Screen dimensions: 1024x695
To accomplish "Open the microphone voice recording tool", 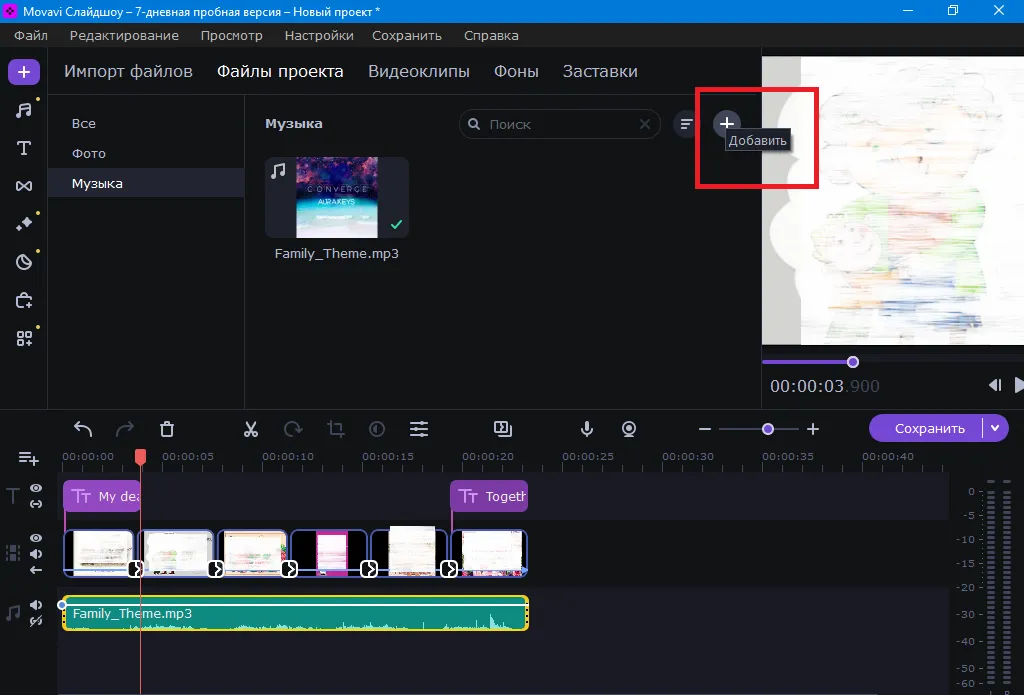I will (x=587, y=429).
